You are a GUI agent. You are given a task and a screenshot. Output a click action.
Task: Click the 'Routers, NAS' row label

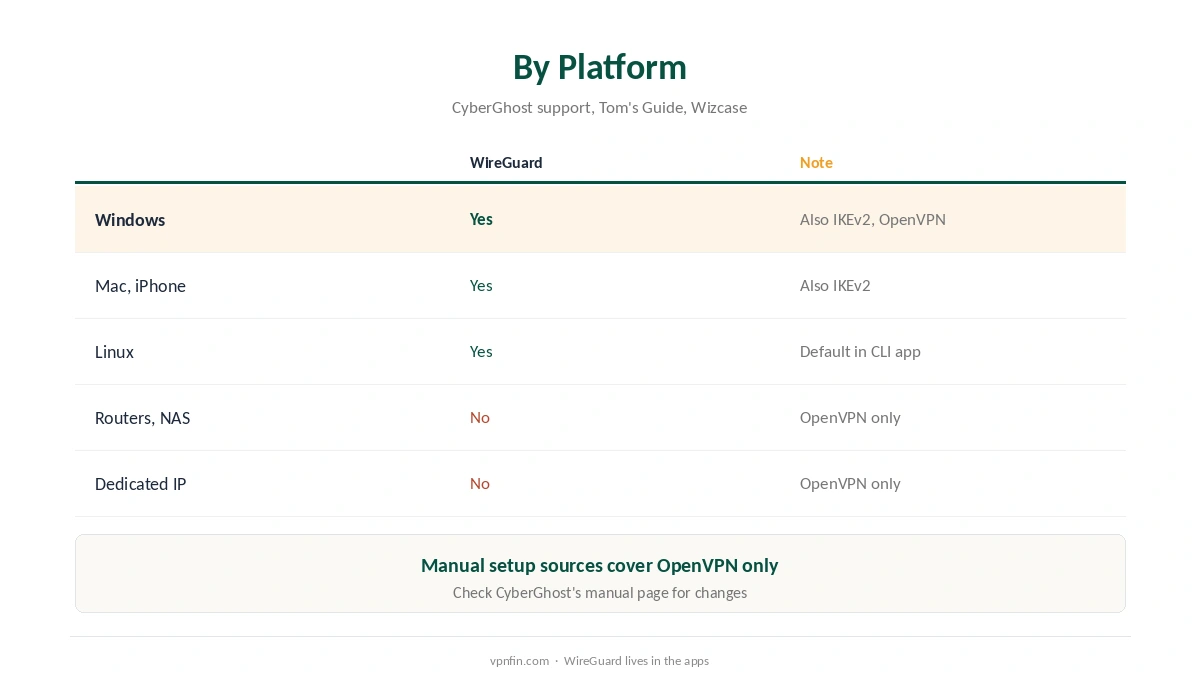tap(142, 418)
